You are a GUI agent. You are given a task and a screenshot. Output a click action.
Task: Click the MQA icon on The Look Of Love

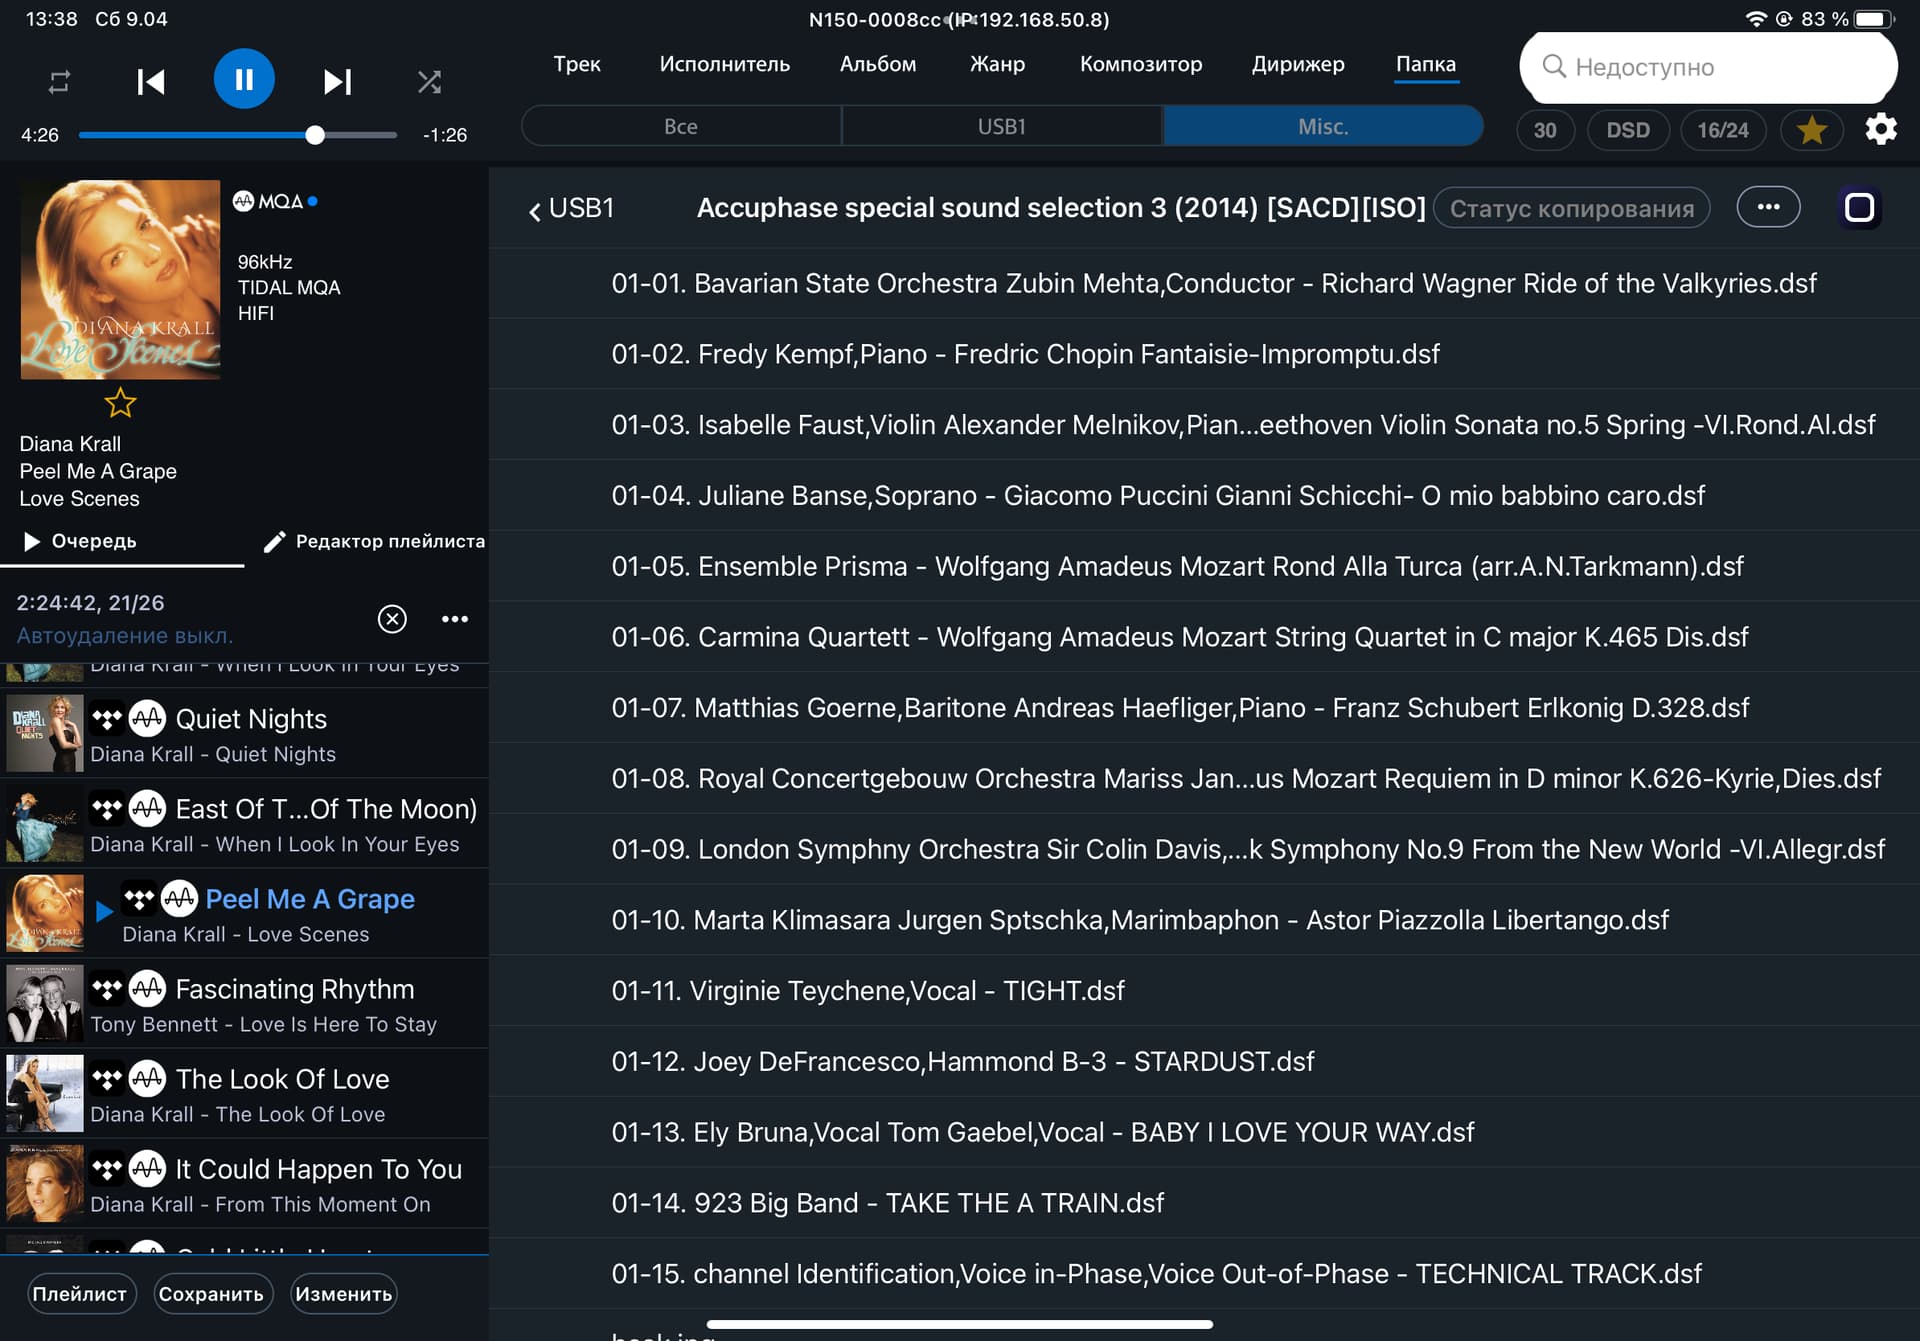(x=147, y=1078)
